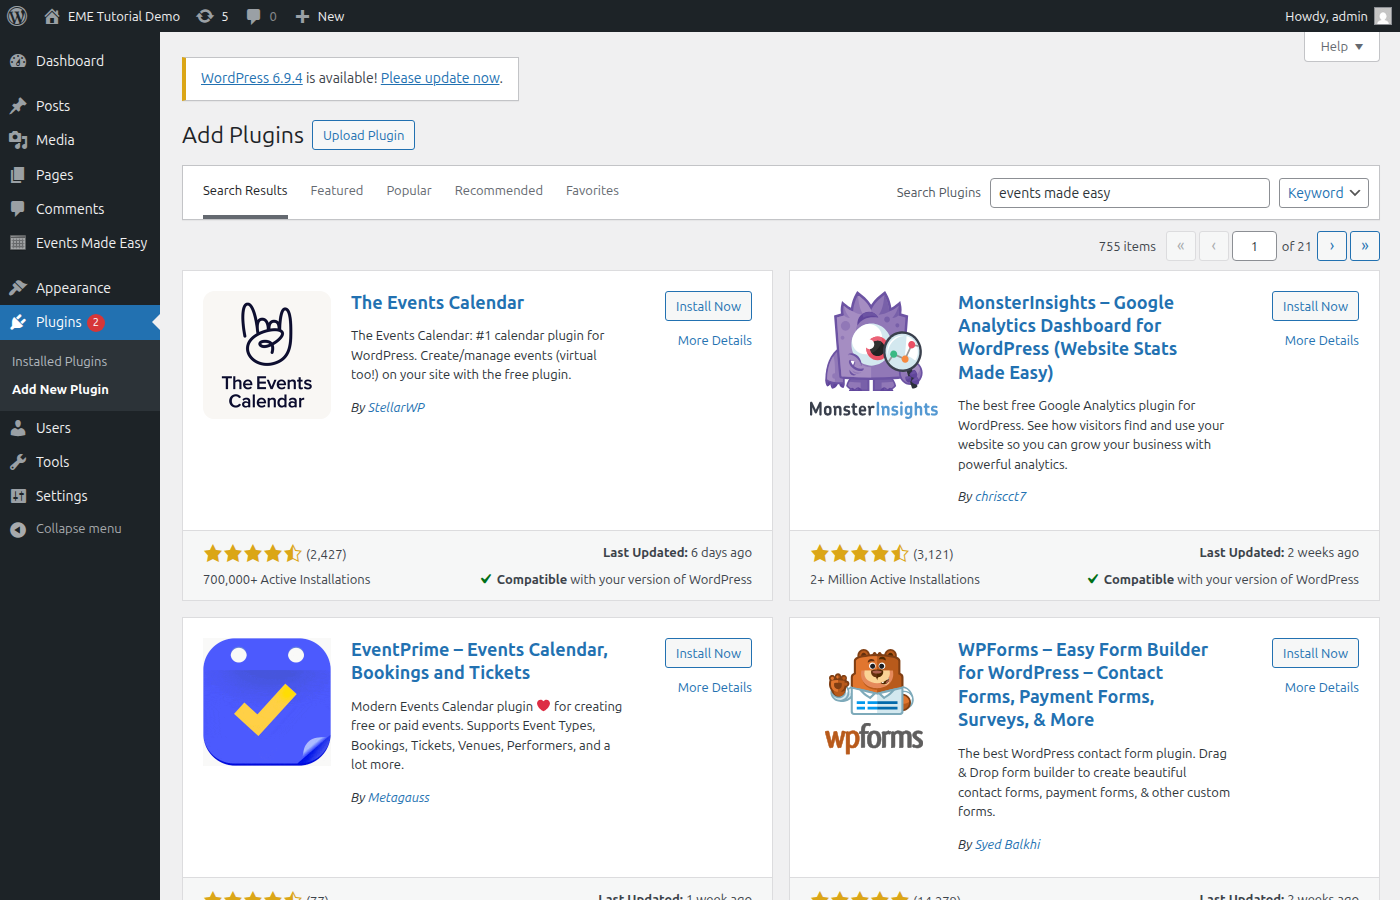The width and height of the screenshot is (1400, 900).
Task: Click the Please update now link
Action: pos(440,77)
